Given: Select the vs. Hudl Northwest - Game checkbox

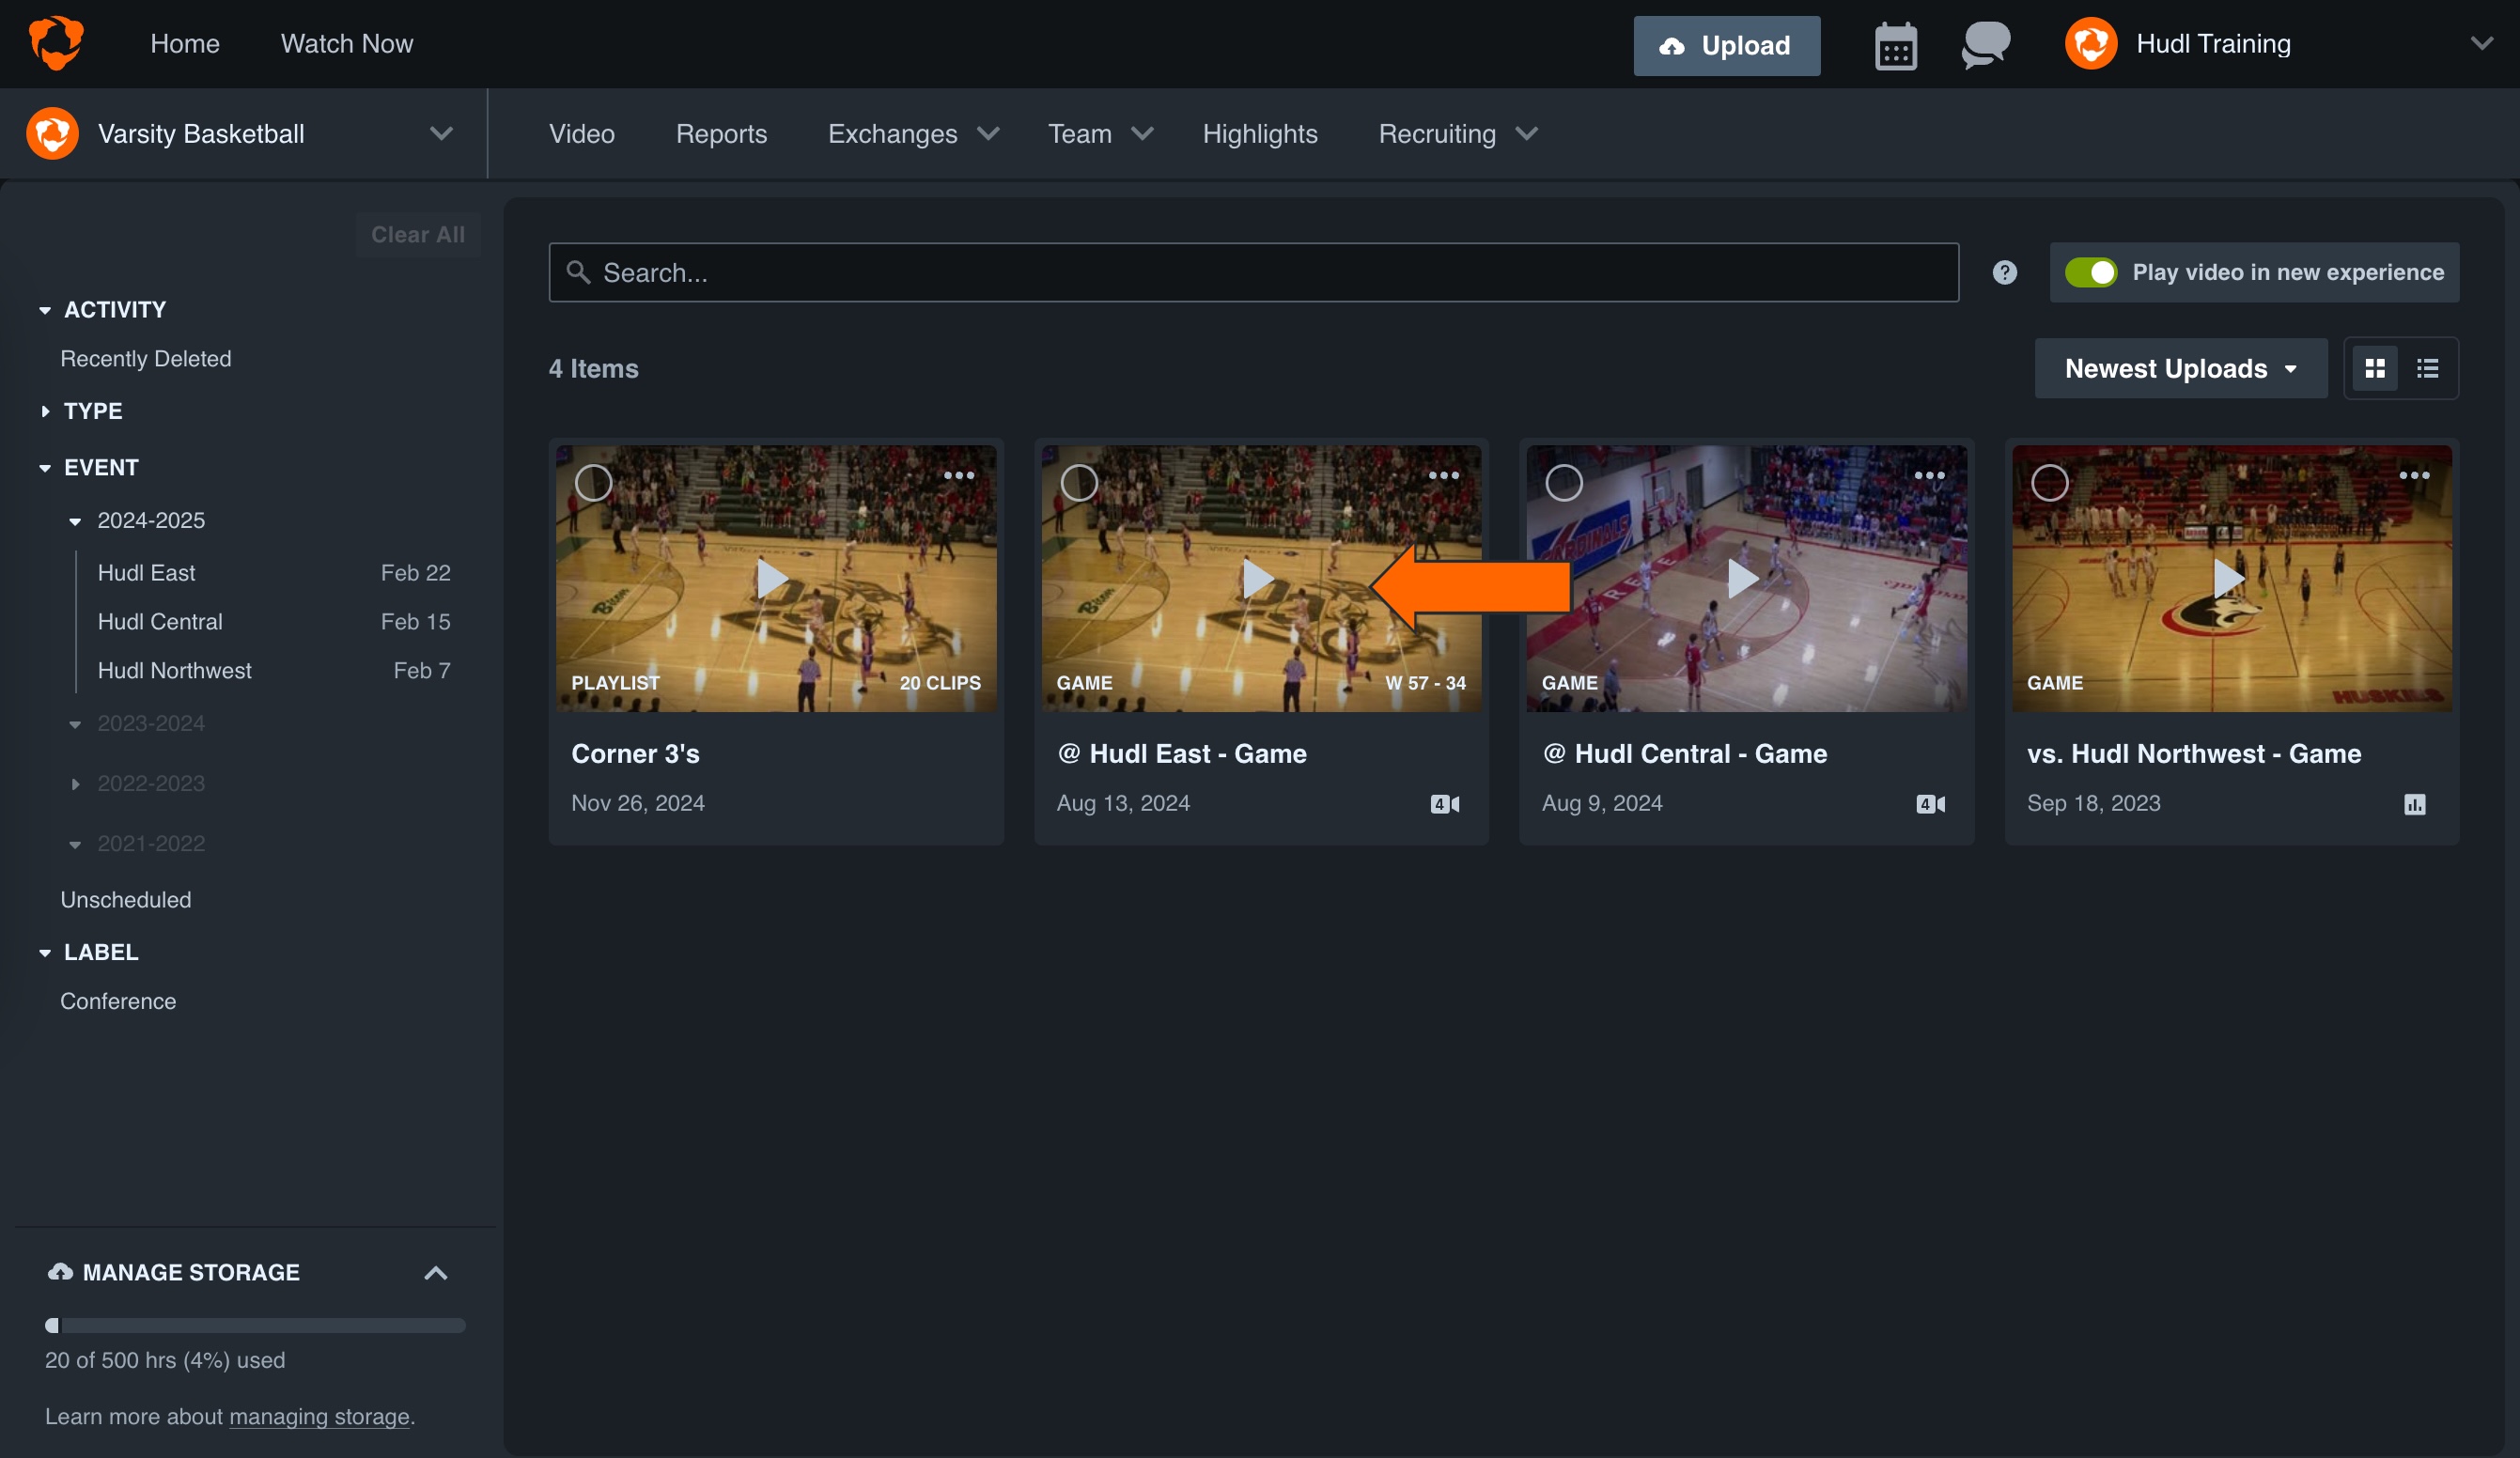Looking at the screenshot, I should [x=2049, y=483].
